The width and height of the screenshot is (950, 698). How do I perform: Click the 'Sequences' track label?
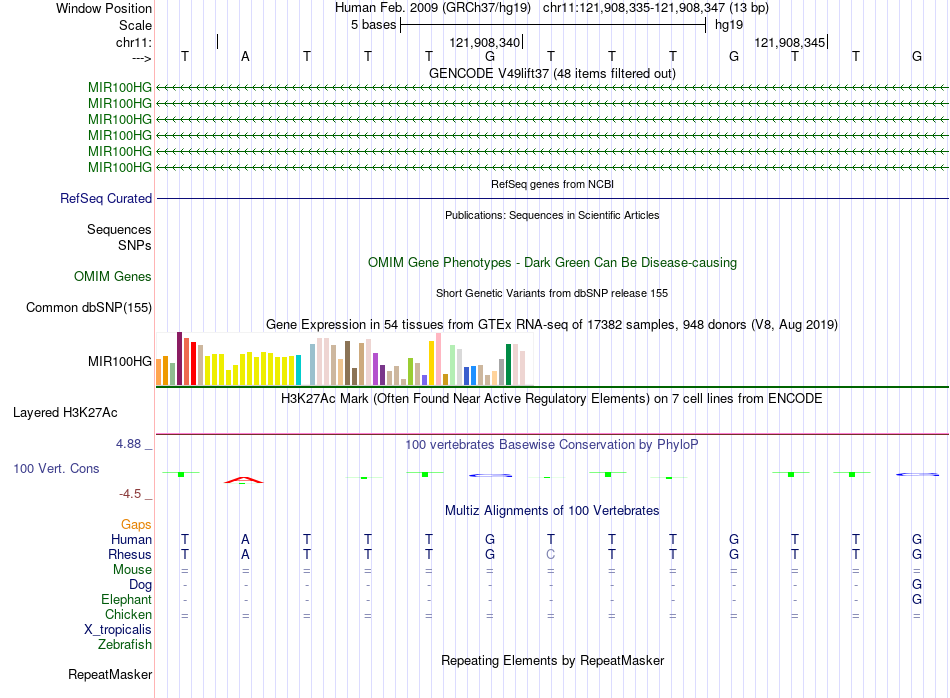[119, 230]
